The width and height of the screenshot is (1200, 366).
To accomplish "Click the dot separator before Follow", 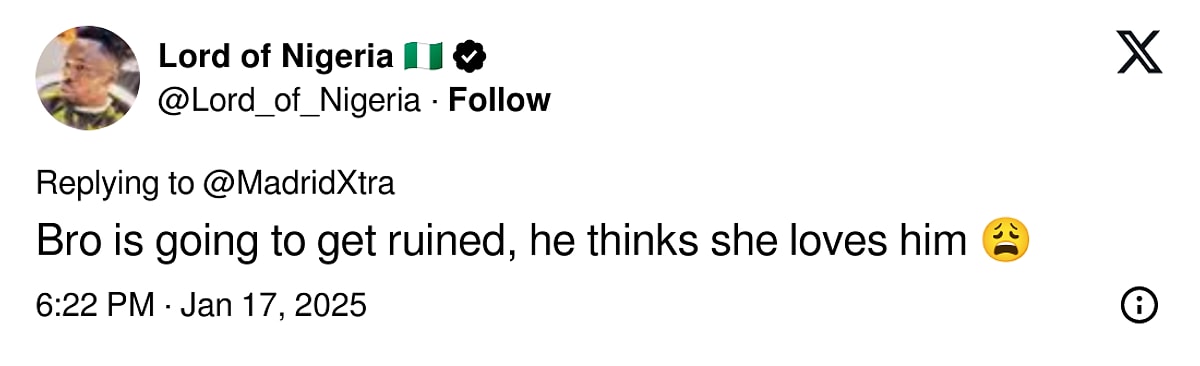I will click(x=434, y=101).
